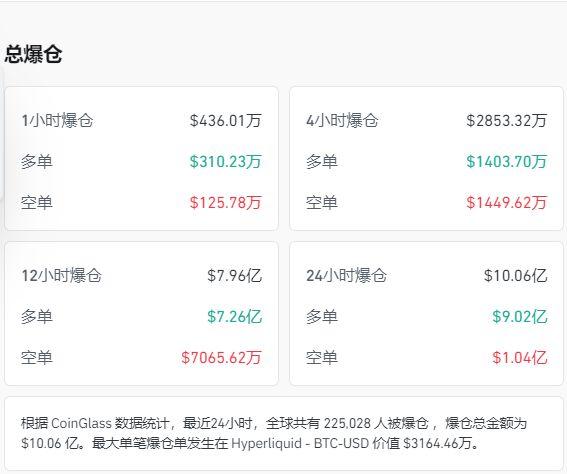Click the 4-hour short value $1449.62万

pos(507,202)
